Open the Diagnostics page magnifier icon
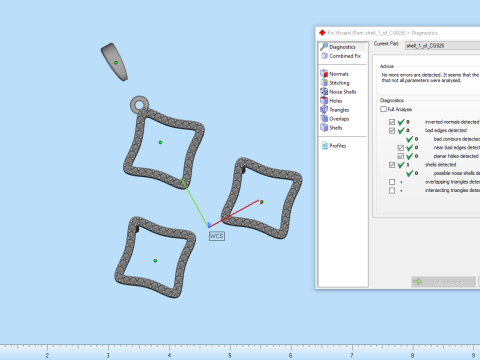This screenshot has height=360, width=480. pos(324,47)
